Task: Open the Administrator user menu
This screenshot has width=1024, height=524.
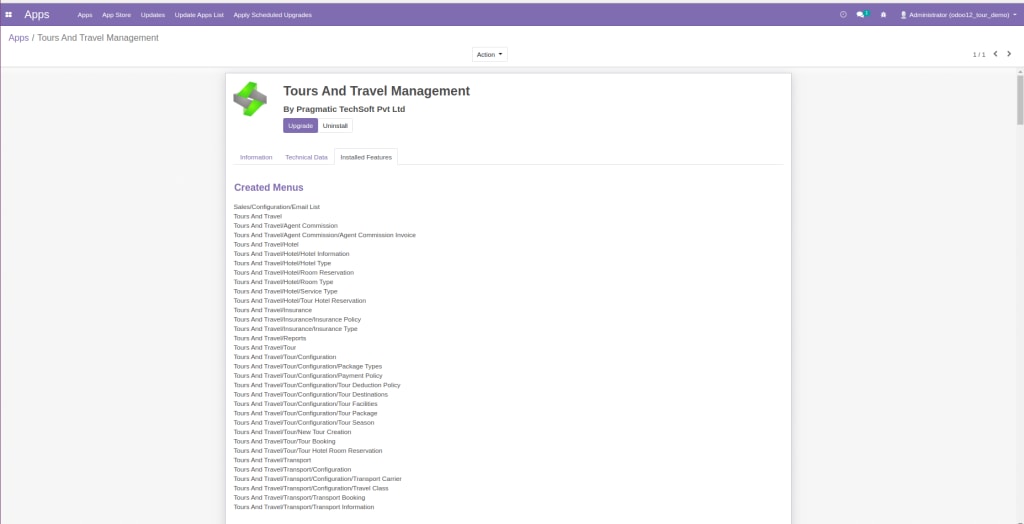Action: click(958, 14)
